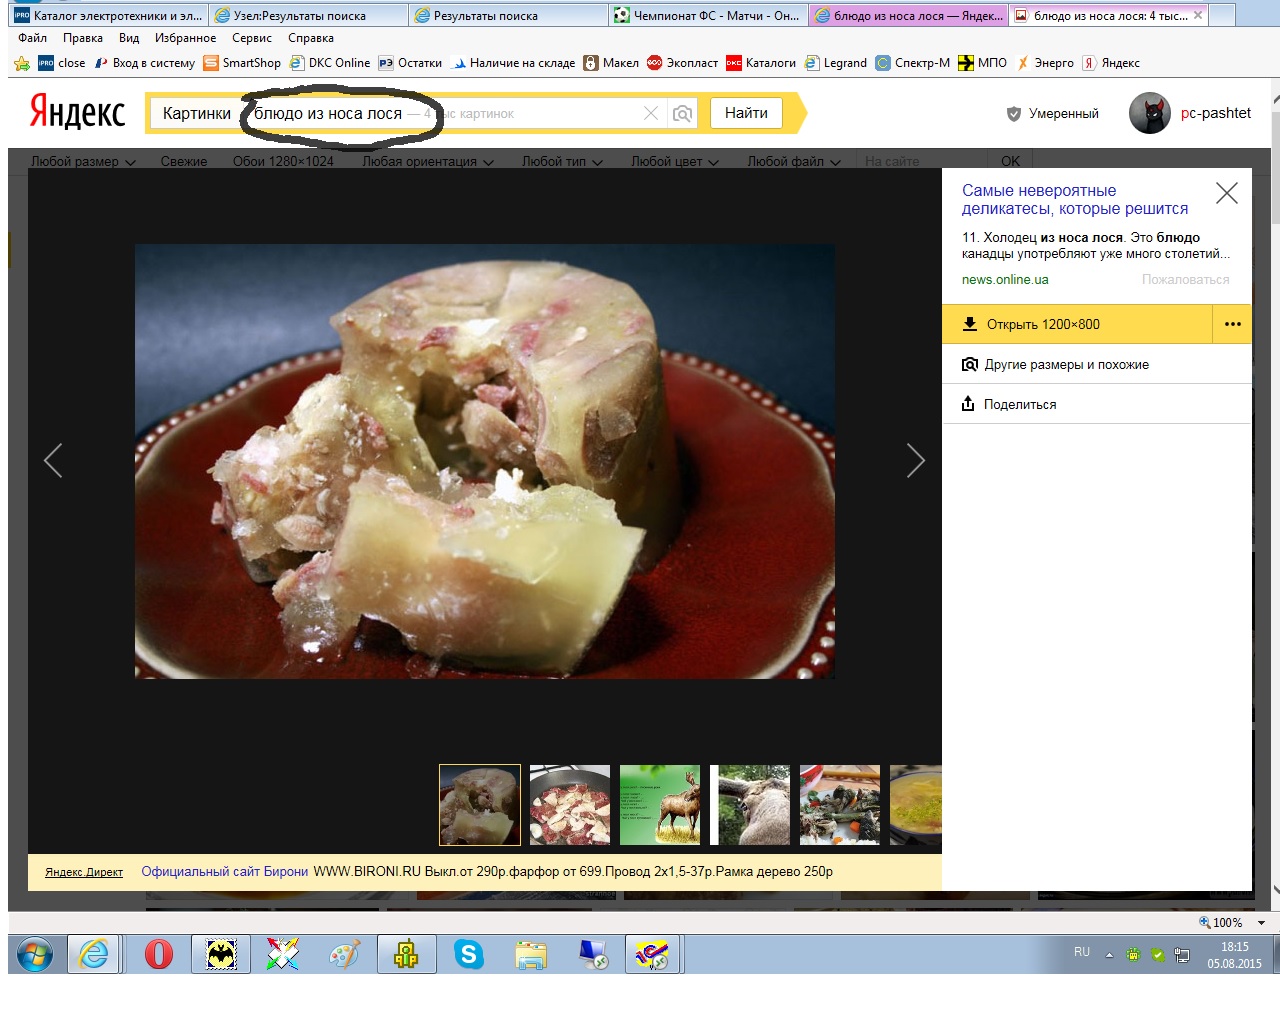The width and height of the screenshot is (1280, 1024).
Task: Launch Opera from the taskbar
Action: 158,954
